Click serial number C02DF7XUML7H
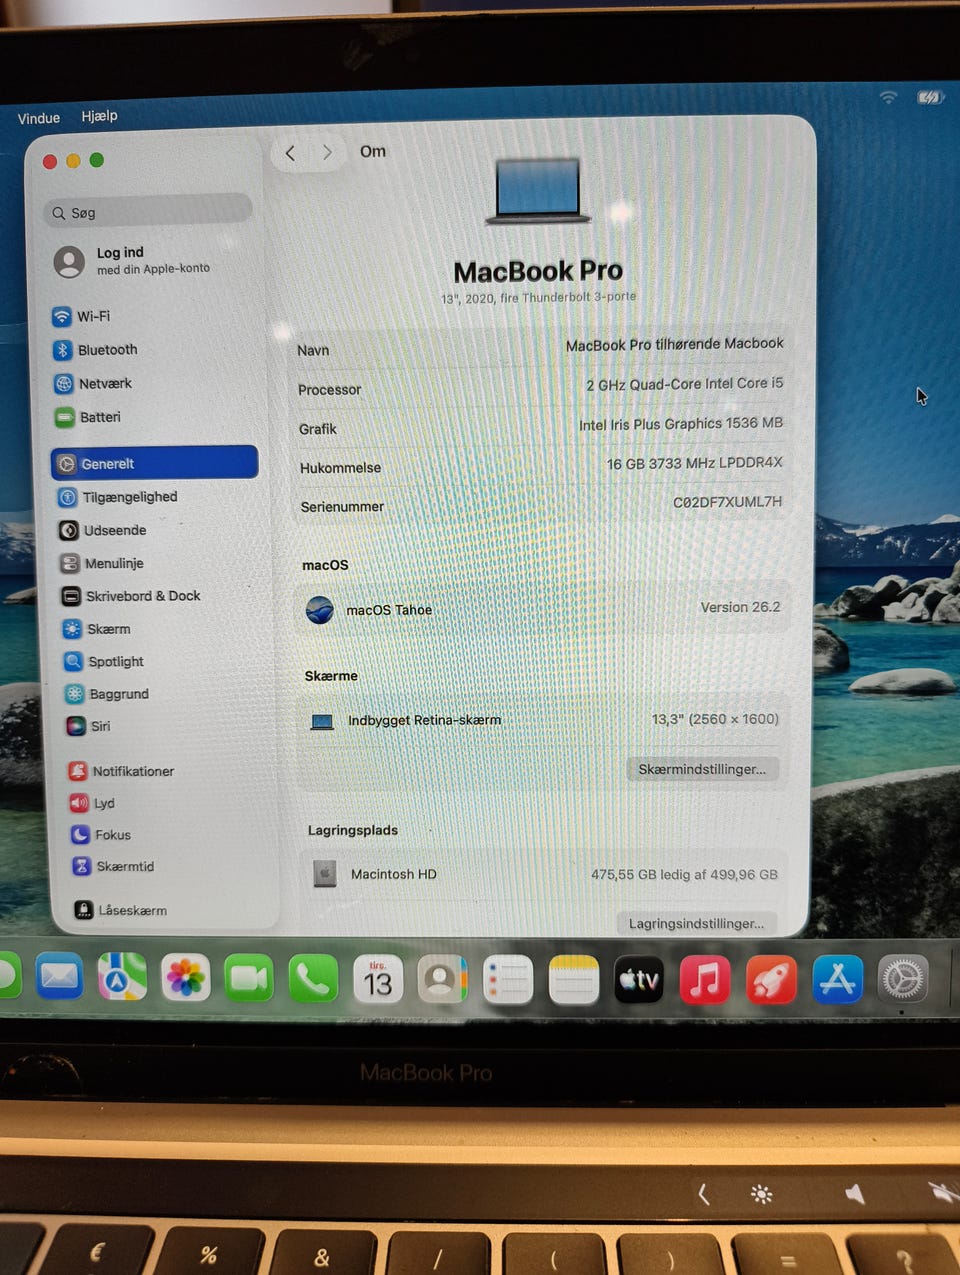This screenshot has width=960, height=1275. coord(727,502)
